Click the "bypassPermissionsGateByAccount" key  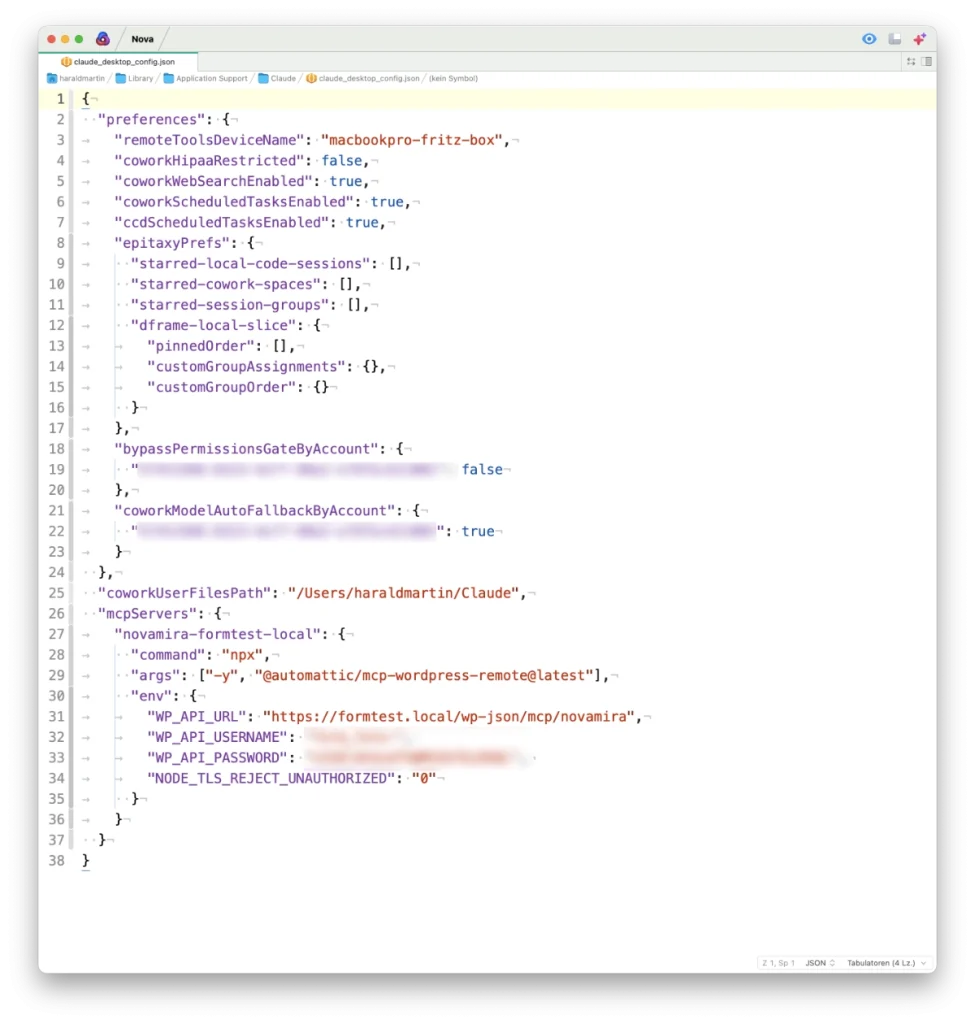coord(246,449)
